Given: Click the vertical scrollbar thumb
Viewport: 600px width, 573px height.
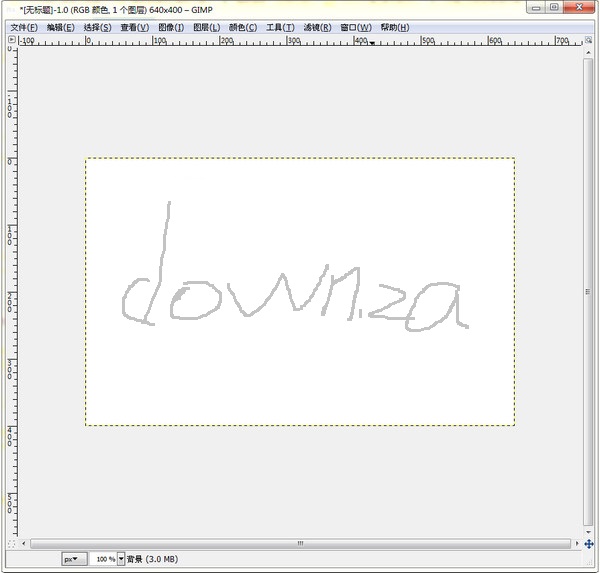Looking at the screenshot, I should 588,292.
